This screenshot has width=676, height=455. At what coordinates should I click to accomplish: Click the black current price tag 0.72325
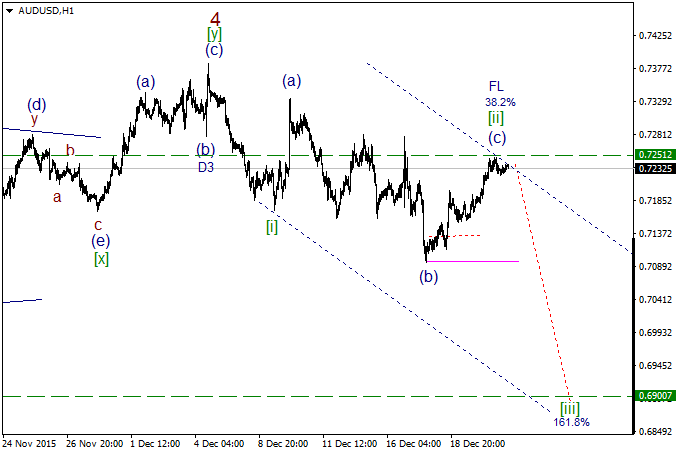[655, 168]
